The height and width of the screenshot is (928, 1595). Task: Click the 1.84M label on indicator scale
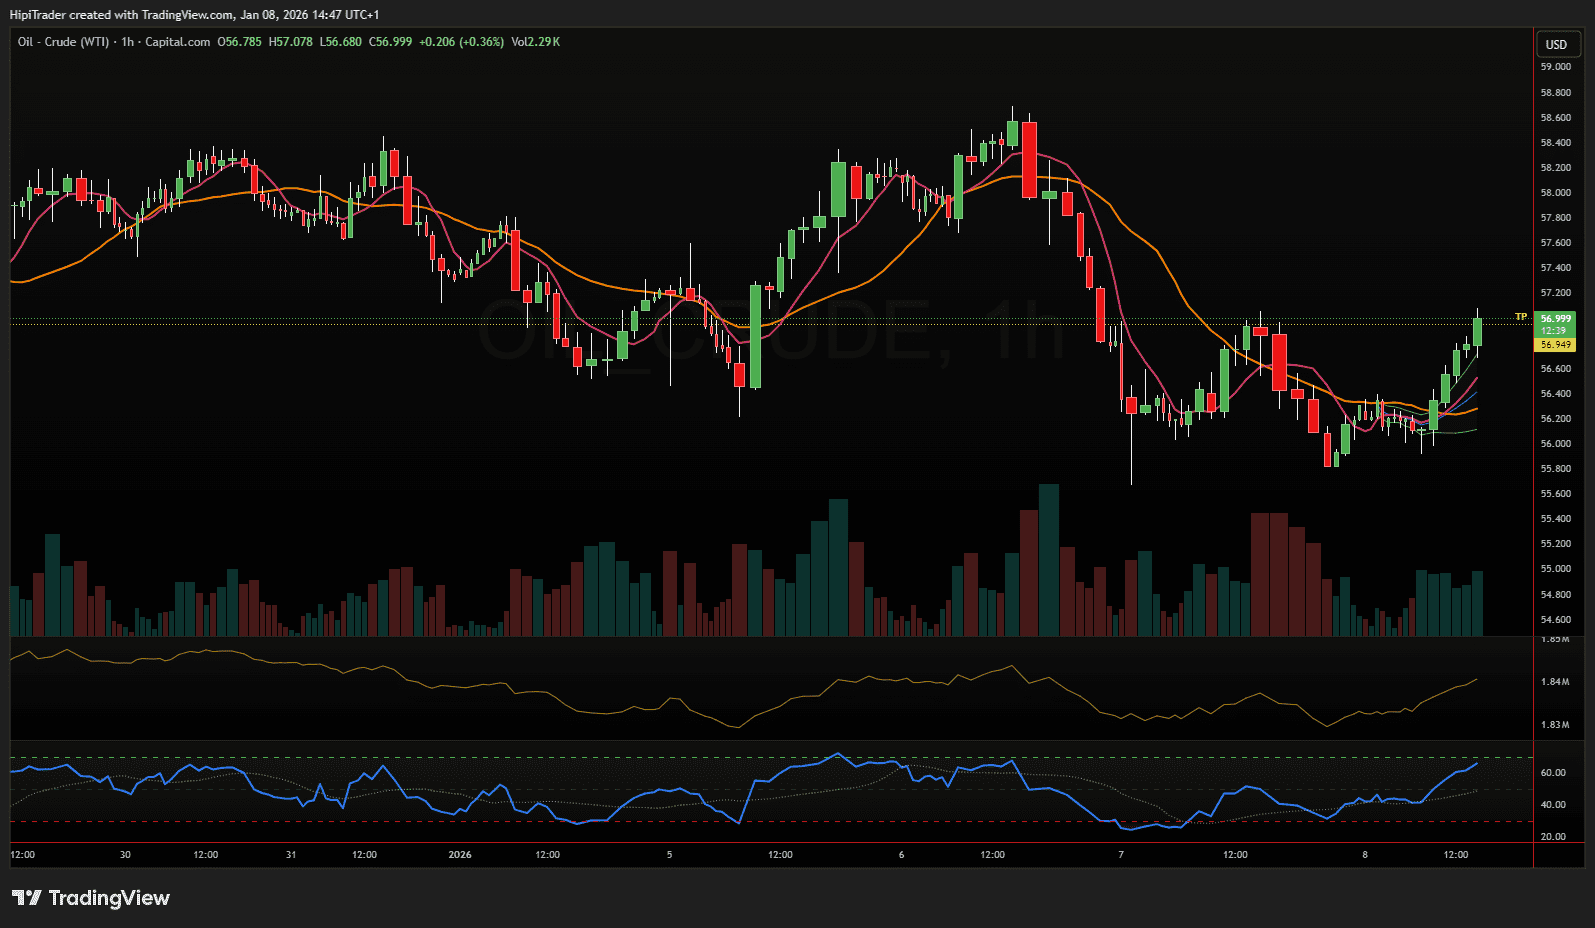[1555, 682]
